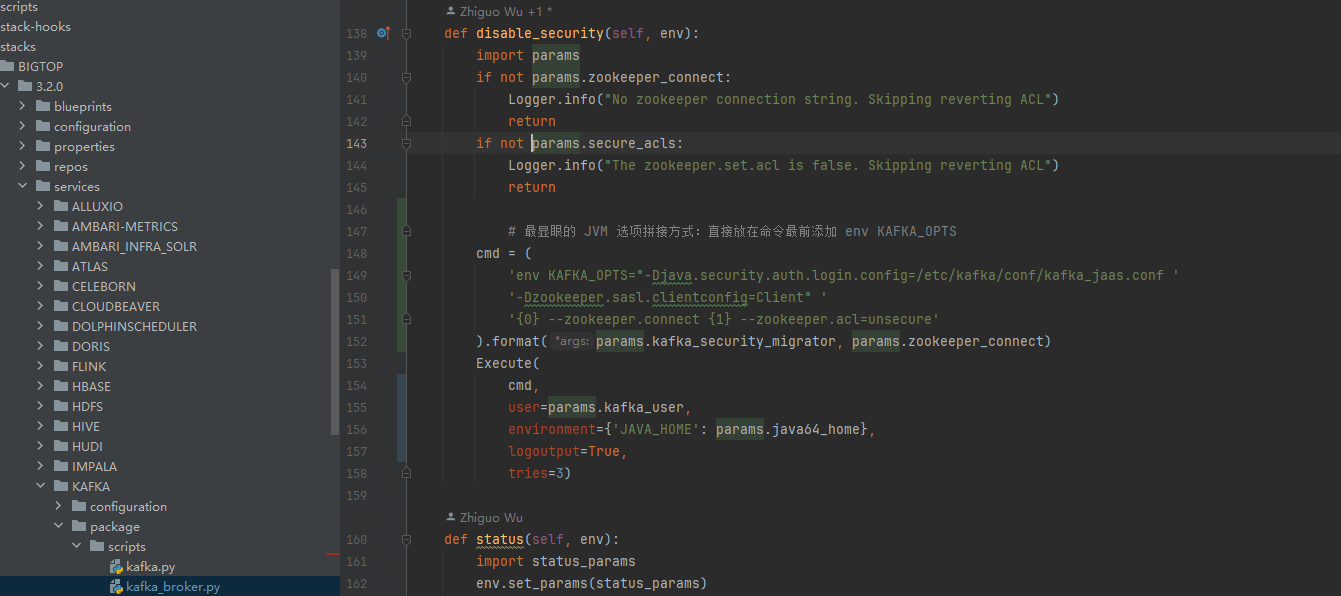Expand the FLINK service folder
The image size is (1341, 596).
click(41, 367)
